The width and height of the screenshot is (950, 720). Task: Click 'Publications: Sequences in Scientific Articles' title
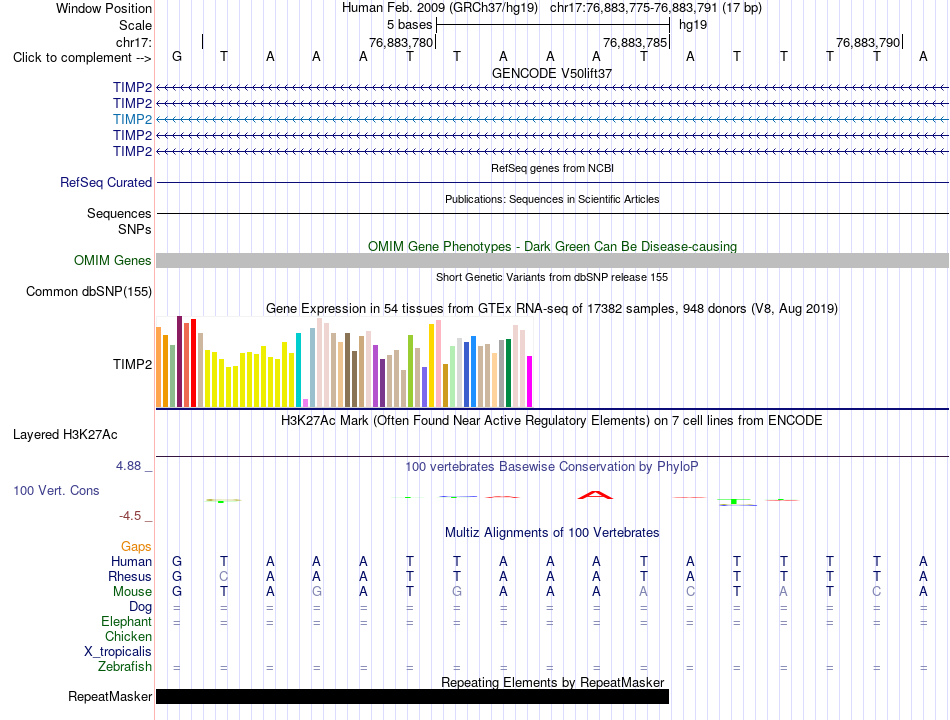pos(552,199)
